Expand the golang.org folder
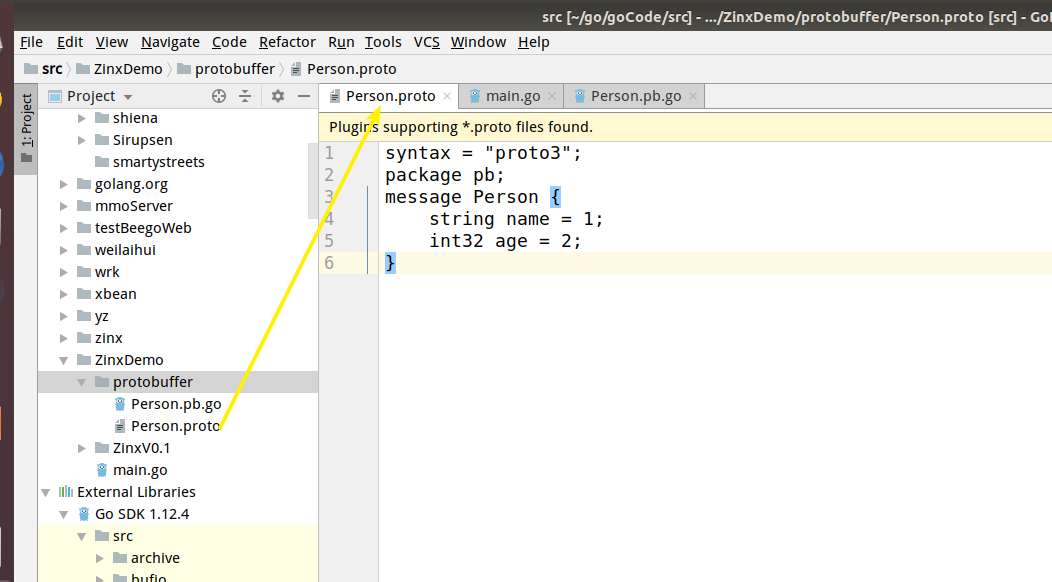Image resolution: width=1052 pixels, height=582 pixels. click(x=64, y=184)
